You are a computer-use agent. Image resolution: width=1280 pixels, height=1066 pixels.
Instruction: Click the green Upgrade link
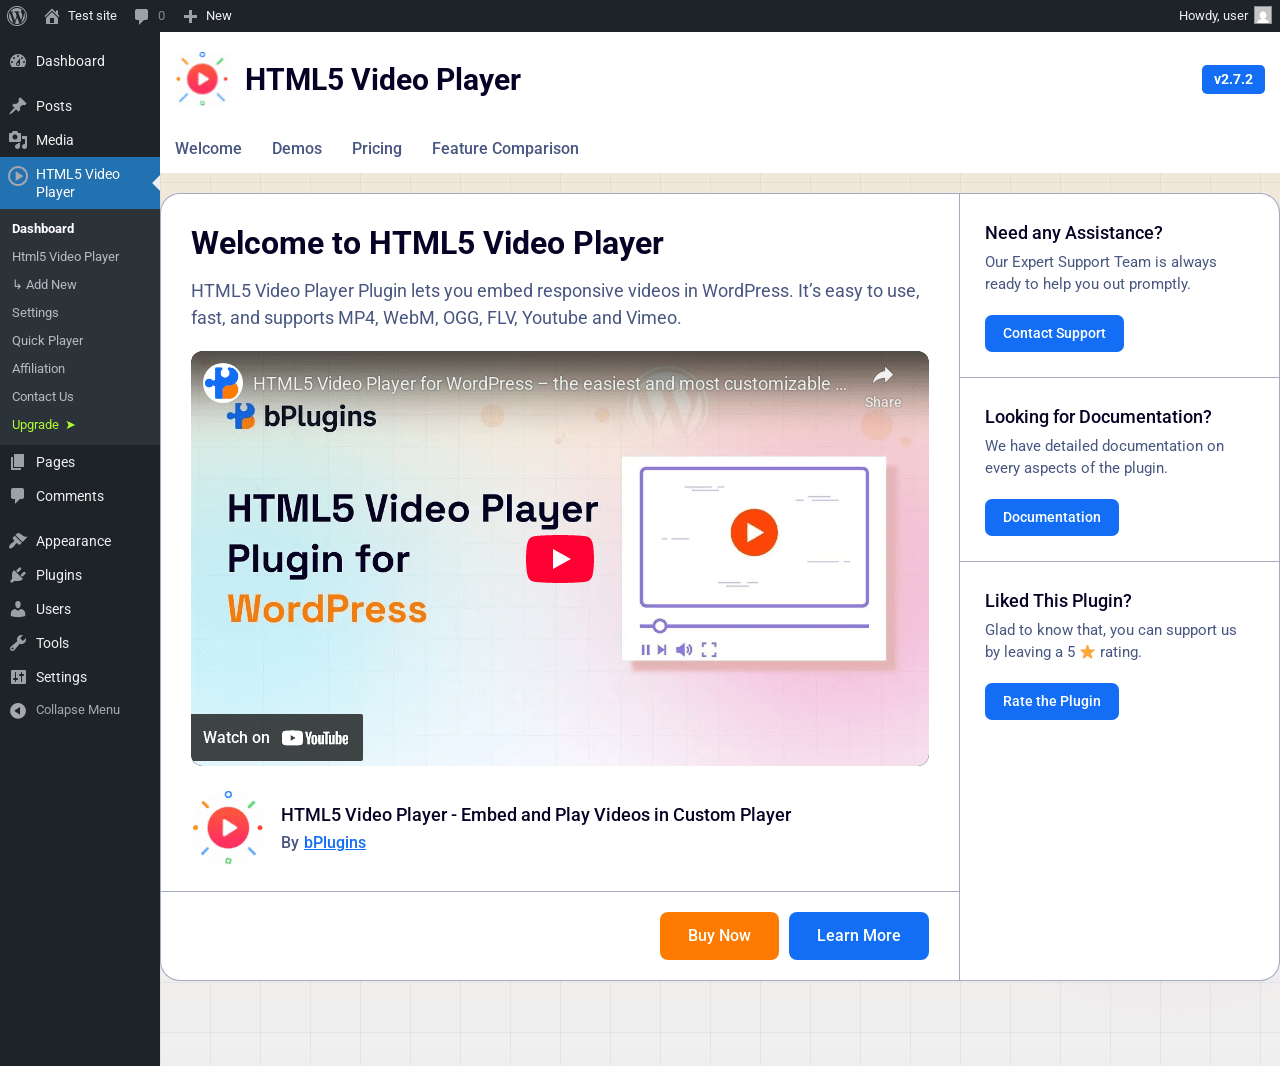coord(43,425)
